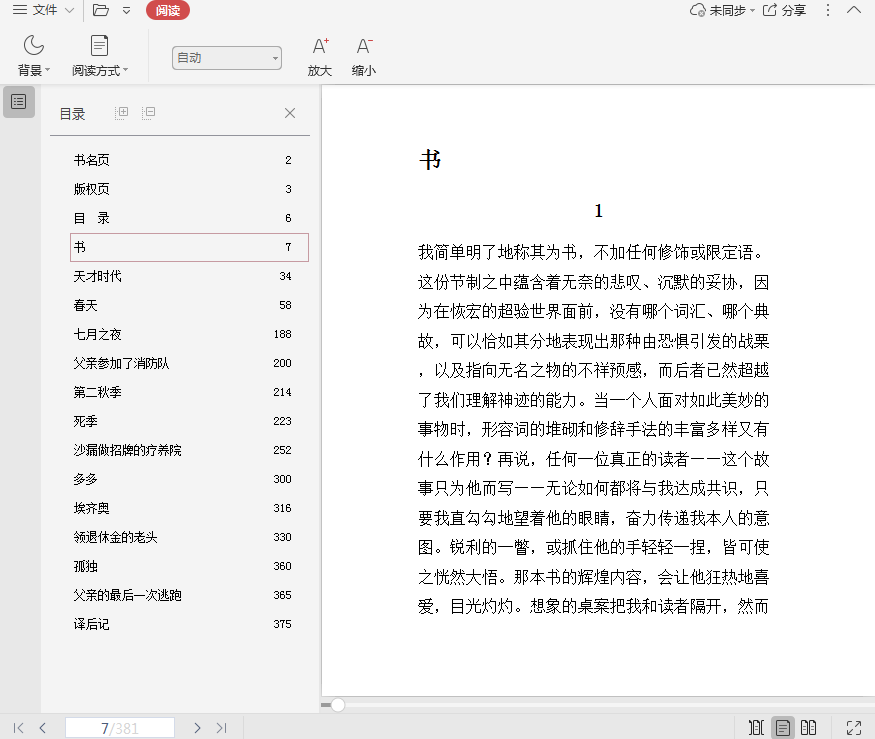
Task: Open the 文件 menu
Action: (x=42, y=10)
